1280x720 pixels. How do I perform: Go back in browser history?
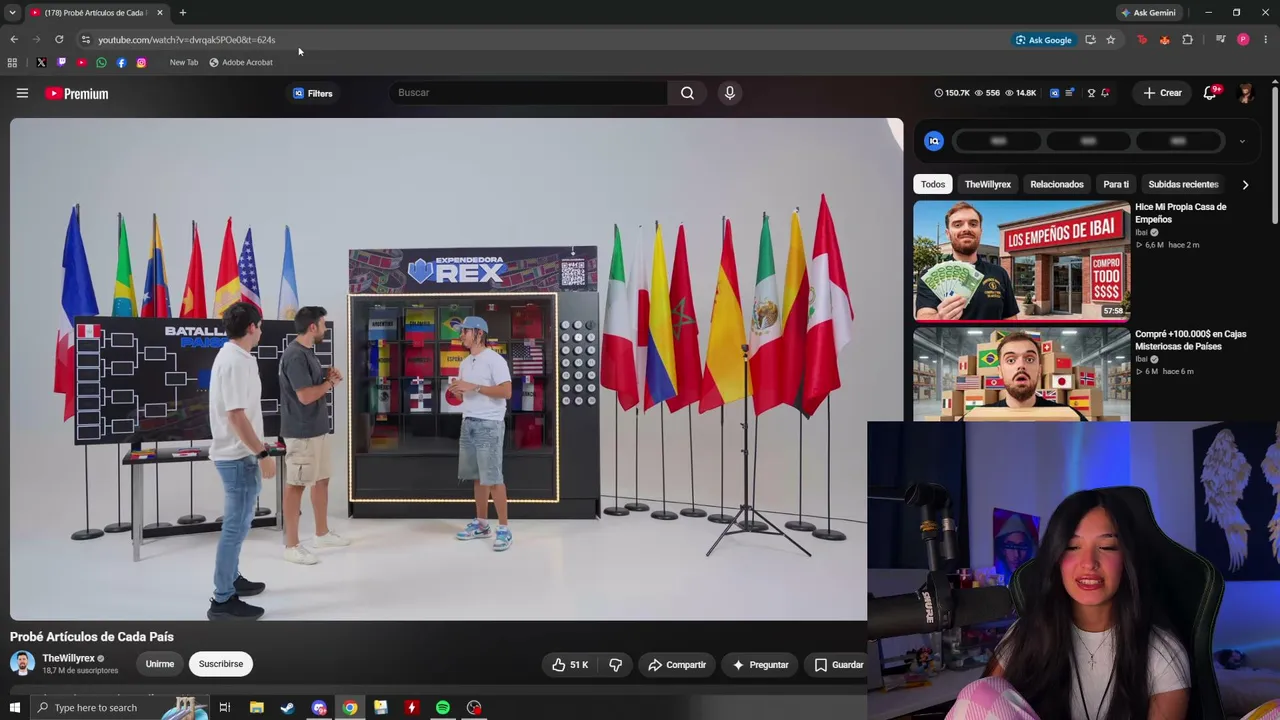(x=14, y=40)
